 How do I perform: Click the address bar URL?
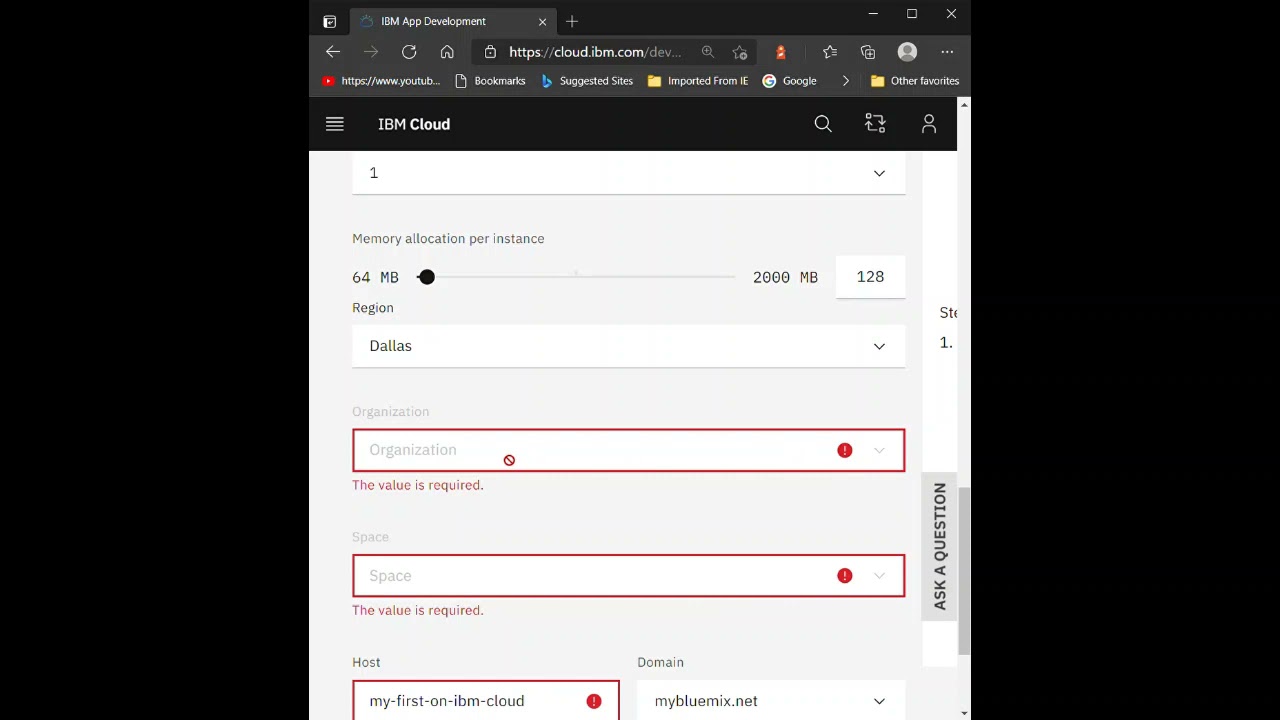595,52
